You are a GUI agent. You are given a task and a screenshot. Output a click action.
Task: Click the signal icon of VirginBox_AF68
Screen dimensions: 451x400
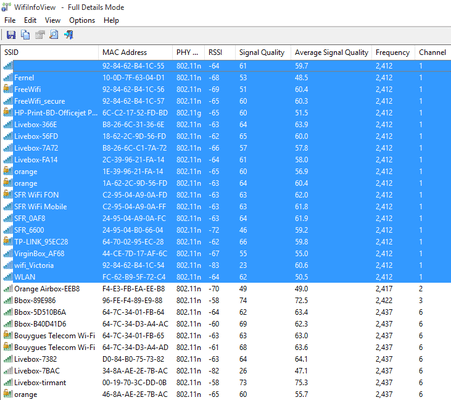coord(8,254)
